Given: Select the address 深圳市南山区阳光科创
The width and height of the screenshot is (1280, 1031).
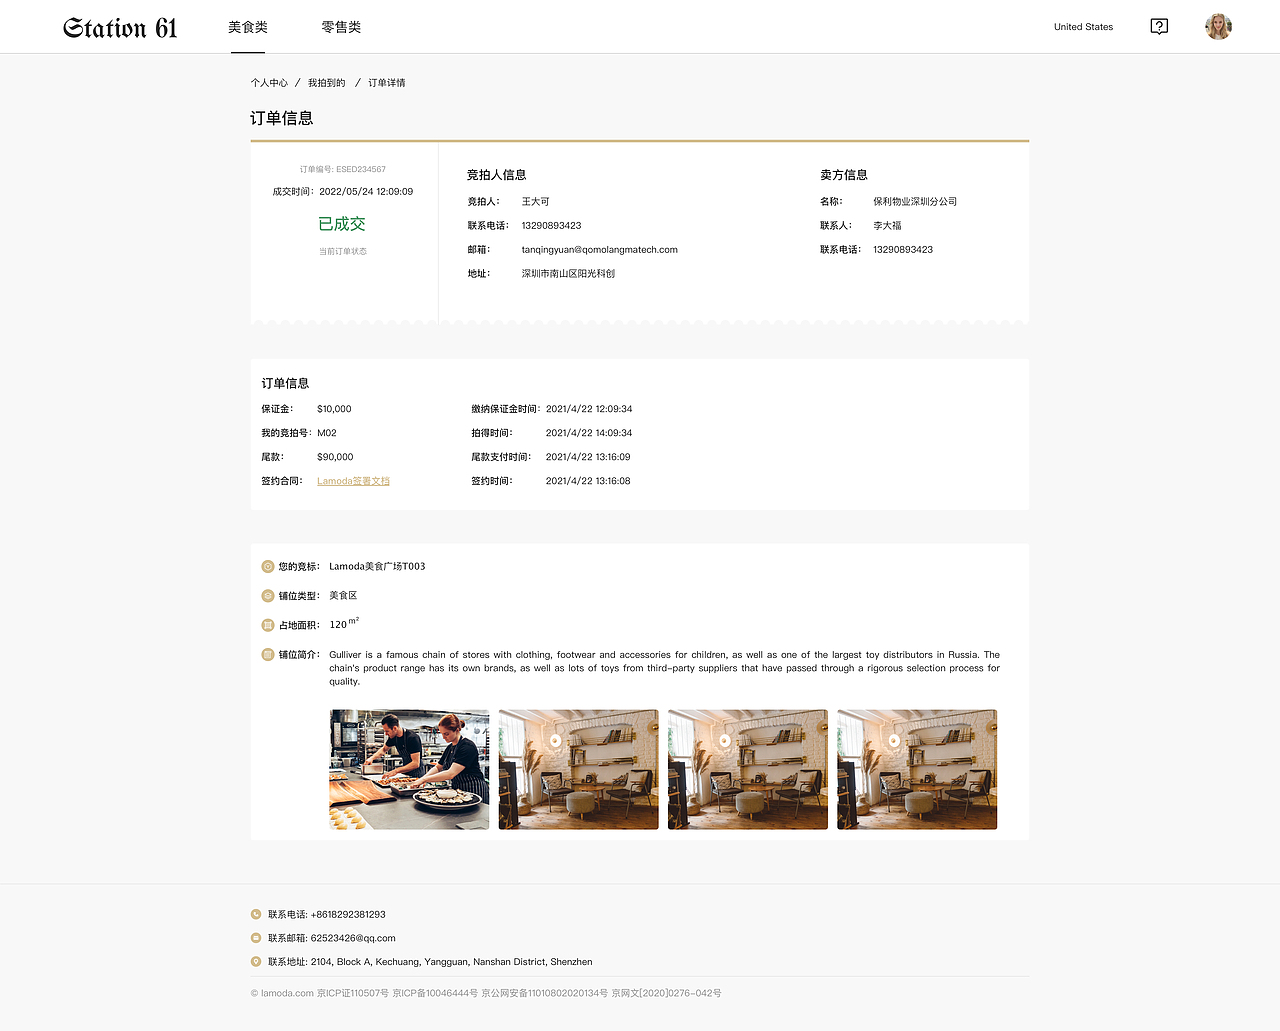Looking at the screenshot, I should point(568,274).
